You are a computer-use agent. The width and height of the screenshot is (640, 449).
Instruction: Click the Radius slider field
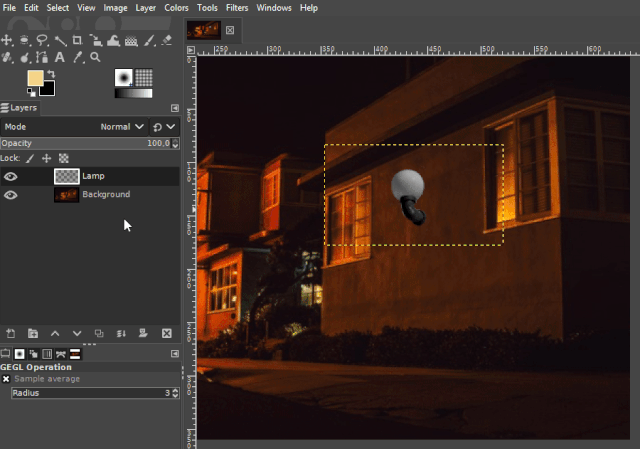click(91, 393)
